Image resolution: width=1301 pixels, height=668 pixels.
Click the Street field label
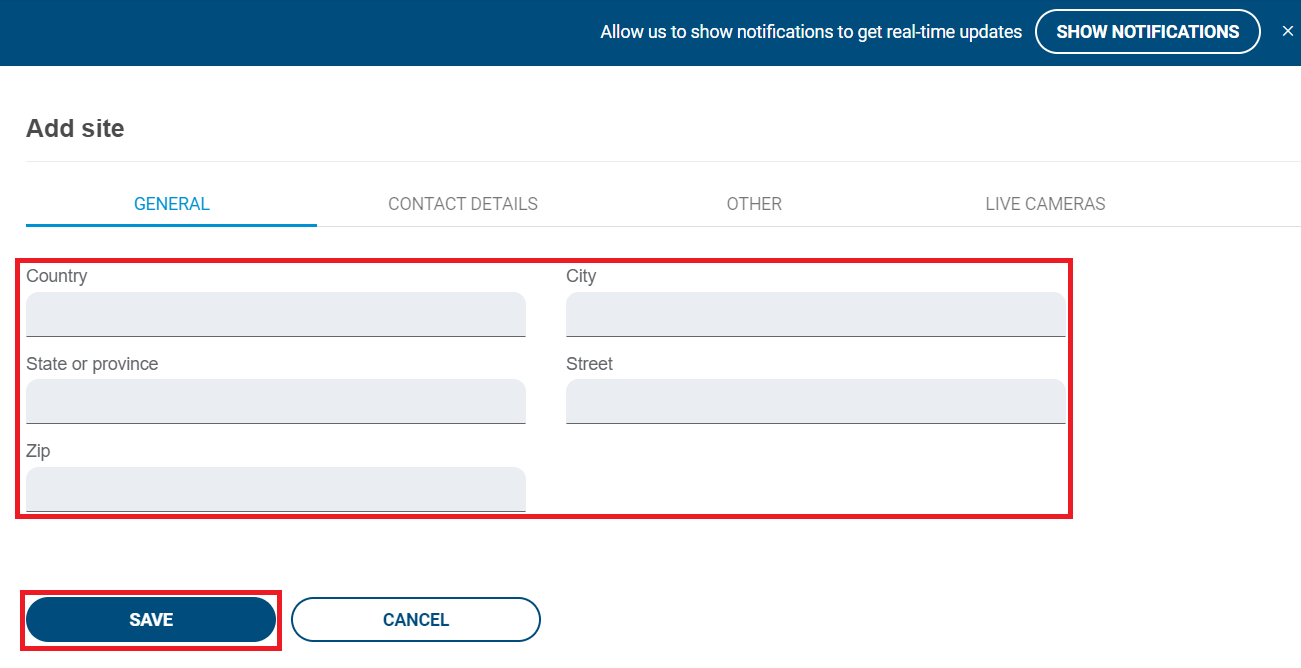(x=589, y=364)
